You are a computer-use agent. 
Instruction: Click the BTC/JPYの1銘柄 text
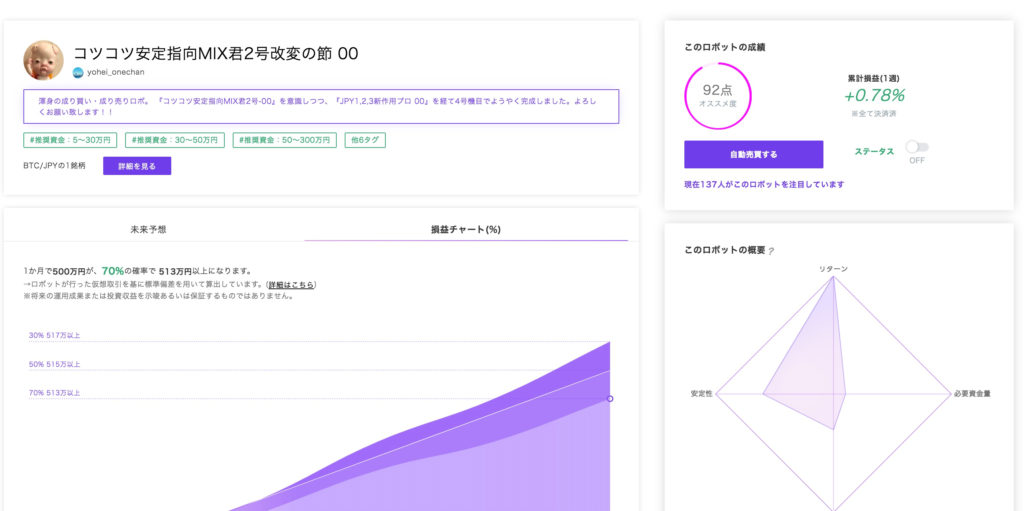coord(54,166)
